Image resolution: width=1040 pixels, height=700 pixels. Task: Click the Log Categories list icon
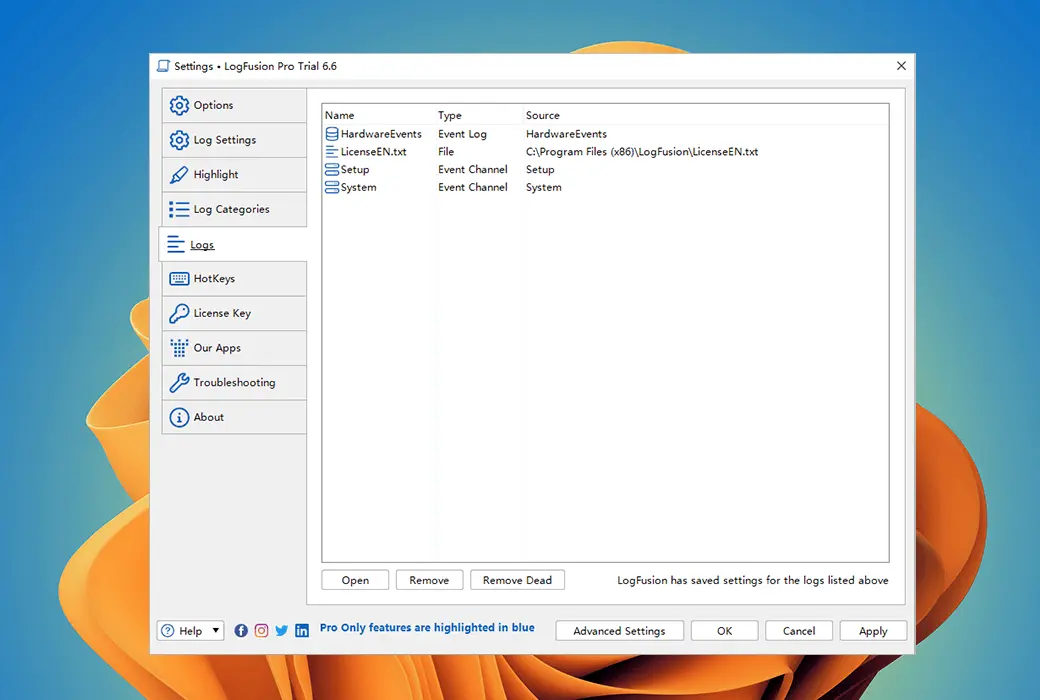[179, 209]
